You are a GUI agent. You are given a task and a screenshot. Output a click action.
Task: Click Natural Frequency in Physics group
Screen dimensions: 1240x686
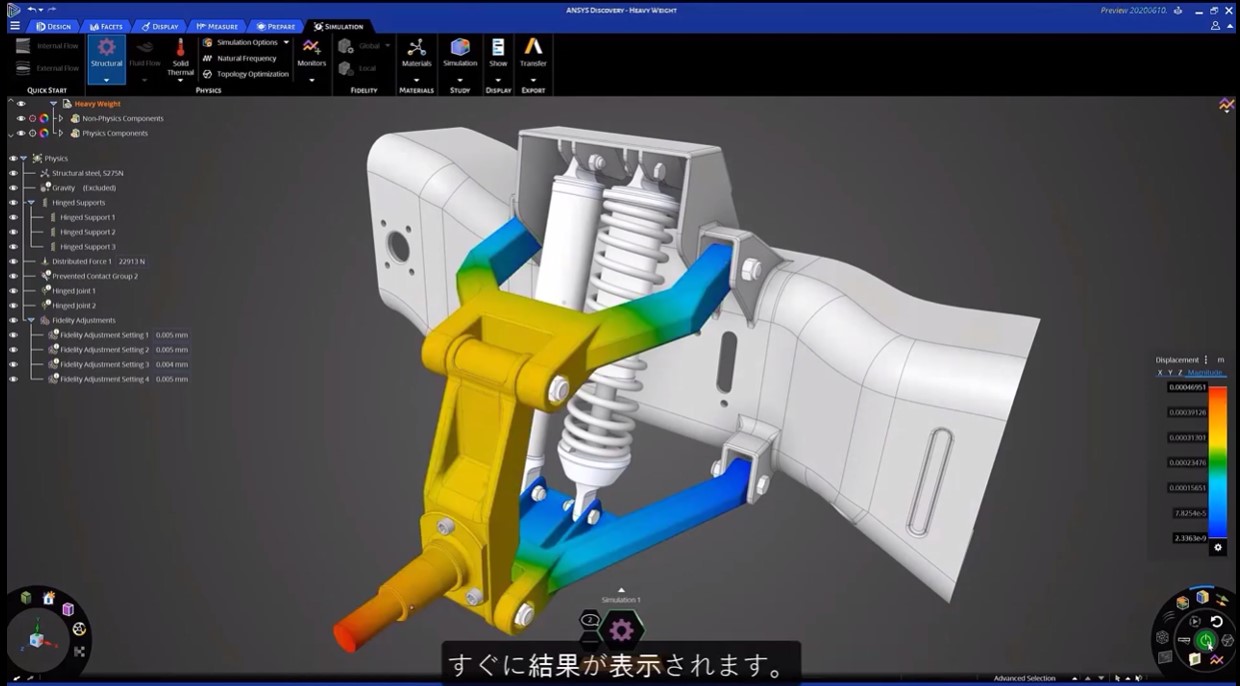click(x=240, y=58)
